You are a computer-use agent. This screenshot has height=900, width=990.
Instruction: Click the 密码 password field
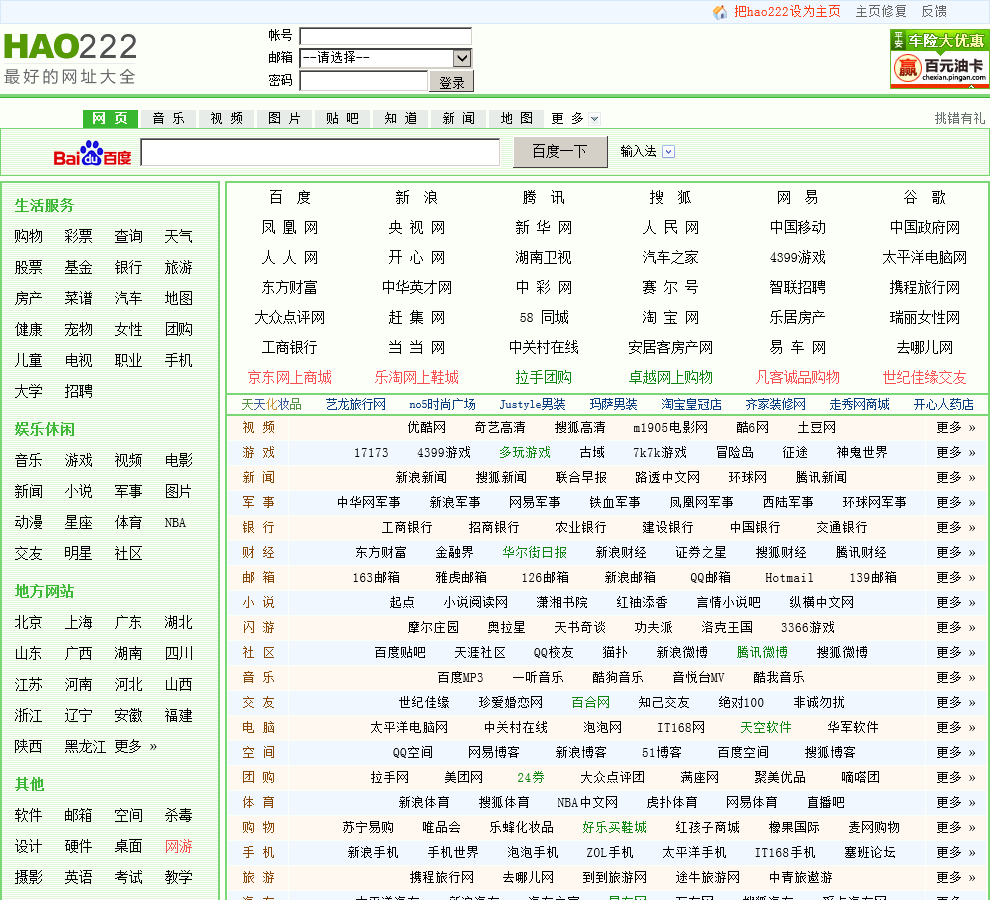tap(363, 81)
